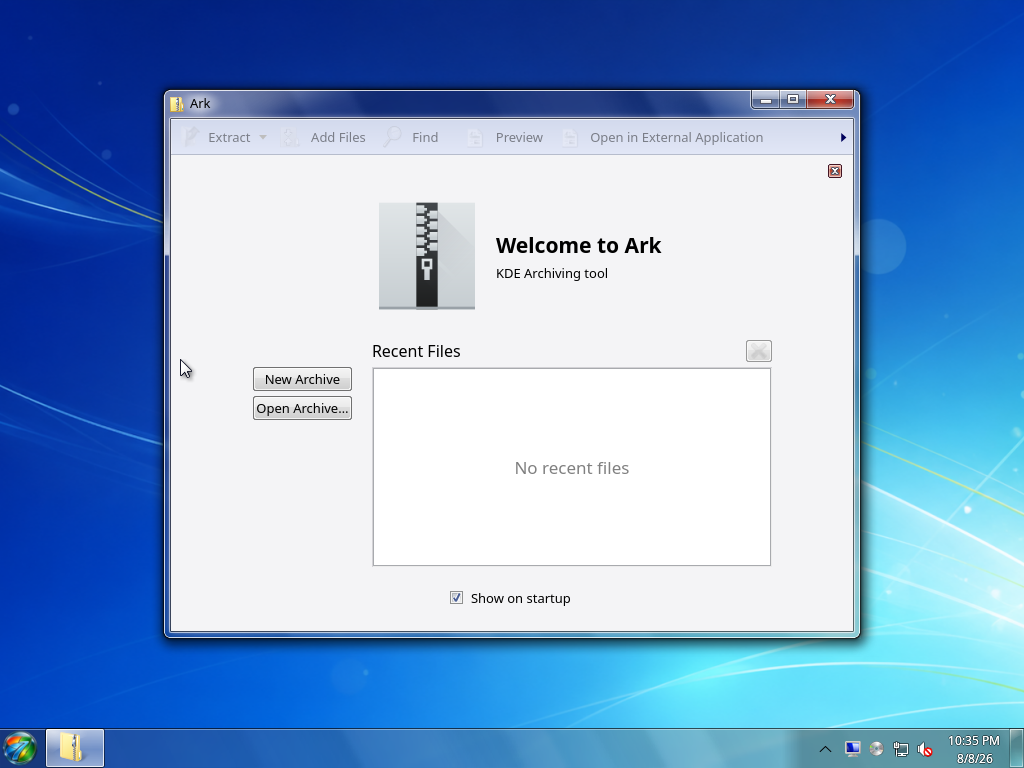The width and height of the screenshot is (1024, 768).
Task: Click Open in External Application
Action: (663, 137)
